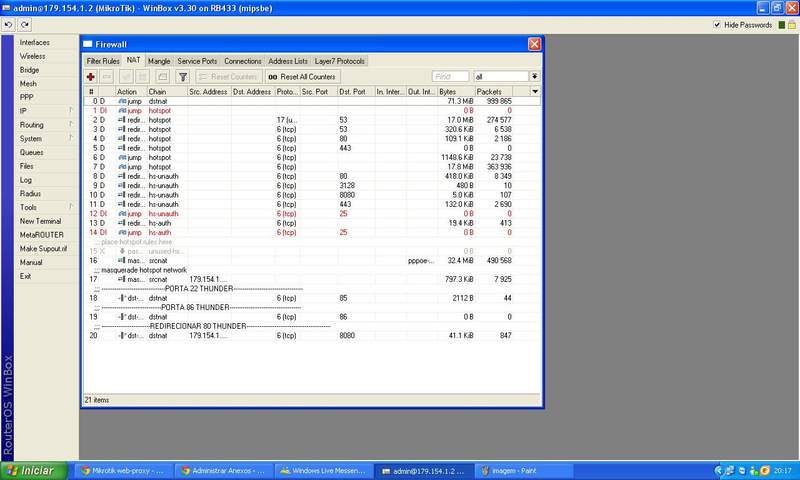The width and height of the screenshot is (800, 480).
Task: Select rule 16 masquerade with pppoe out interface
Action: point(311,260)
